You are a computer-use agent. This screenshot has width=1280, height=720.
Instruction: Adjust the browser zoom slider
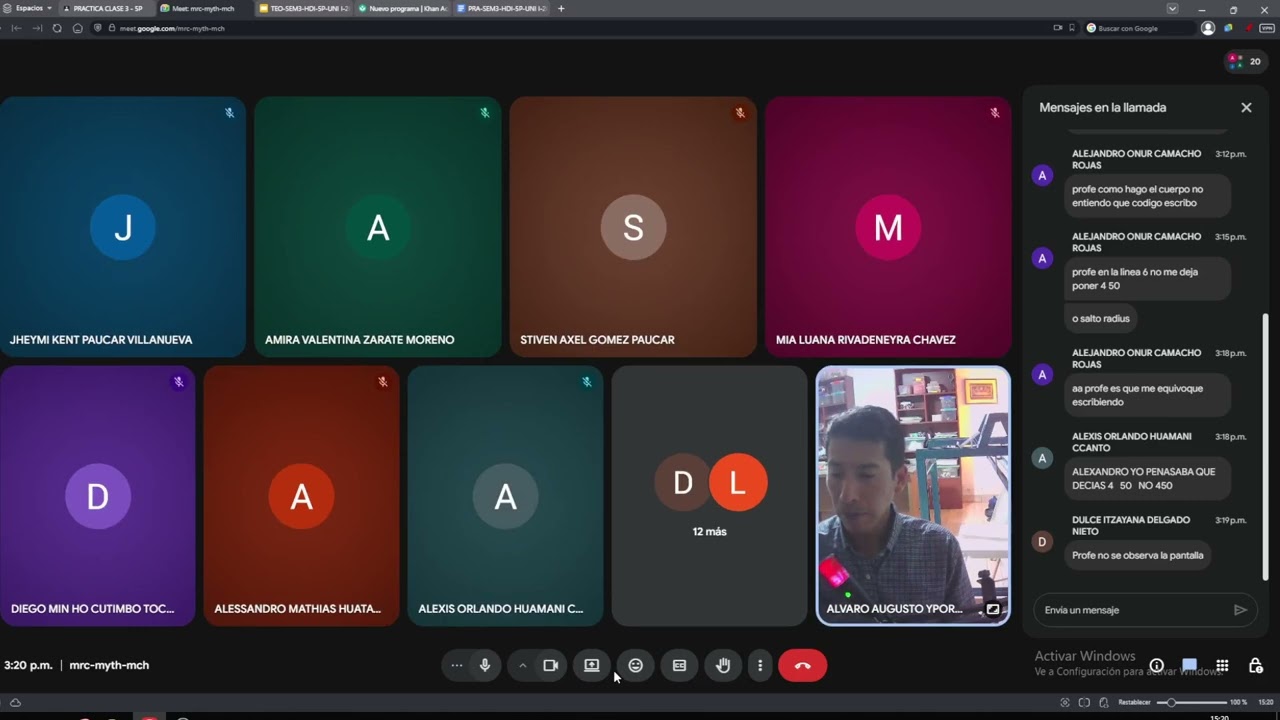(1190, 702)
